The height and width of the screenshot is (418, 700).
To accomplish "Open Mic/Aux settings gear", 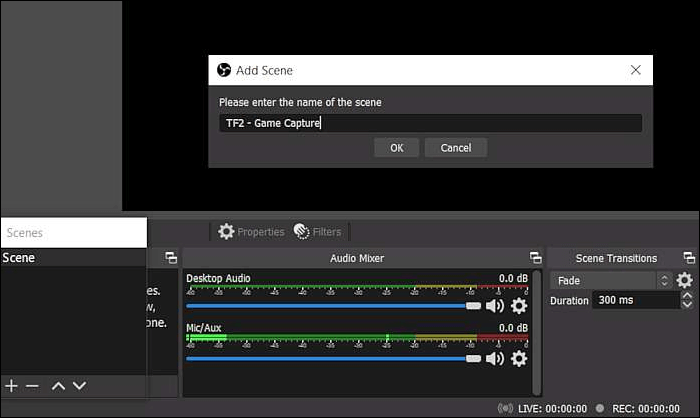I will 519,358.
